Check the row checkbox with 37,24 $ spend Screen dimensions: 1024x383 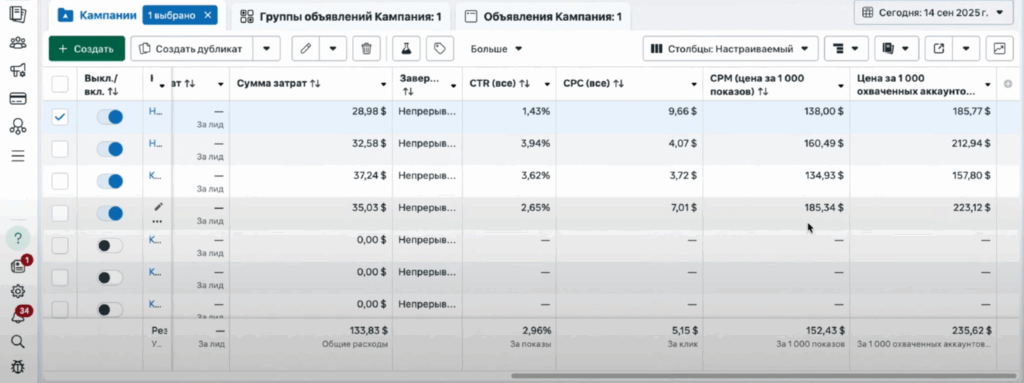(x=60, y=181)
